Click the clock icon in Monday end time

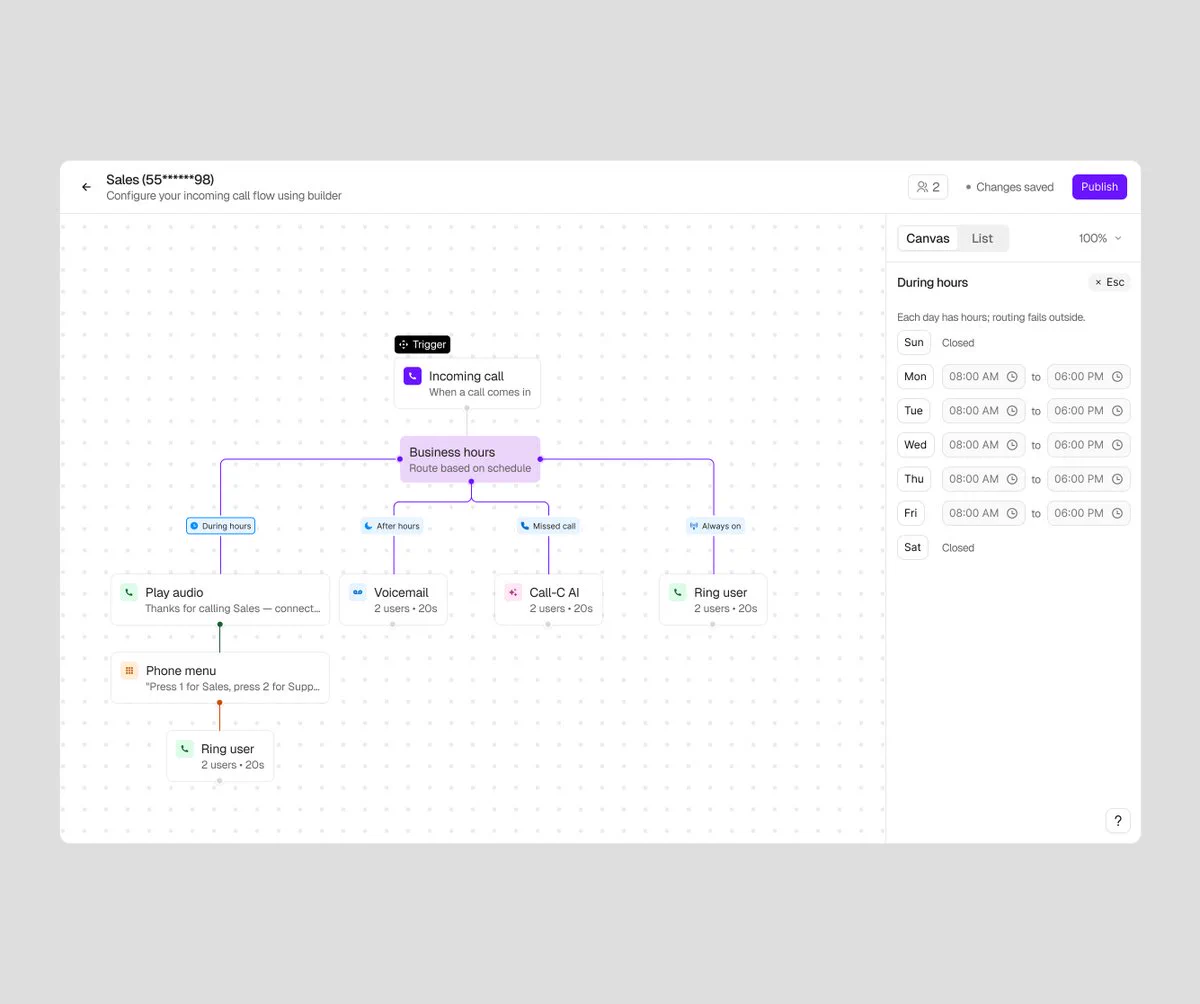click(1117, 377)
